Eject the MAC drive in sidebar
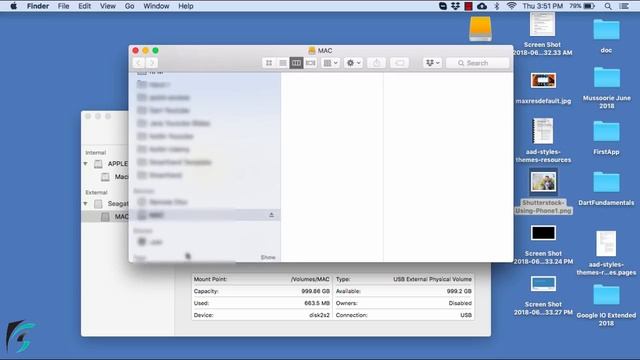Image resolution: width=640 pixels, height=360 pixels. tap(271, 215)
